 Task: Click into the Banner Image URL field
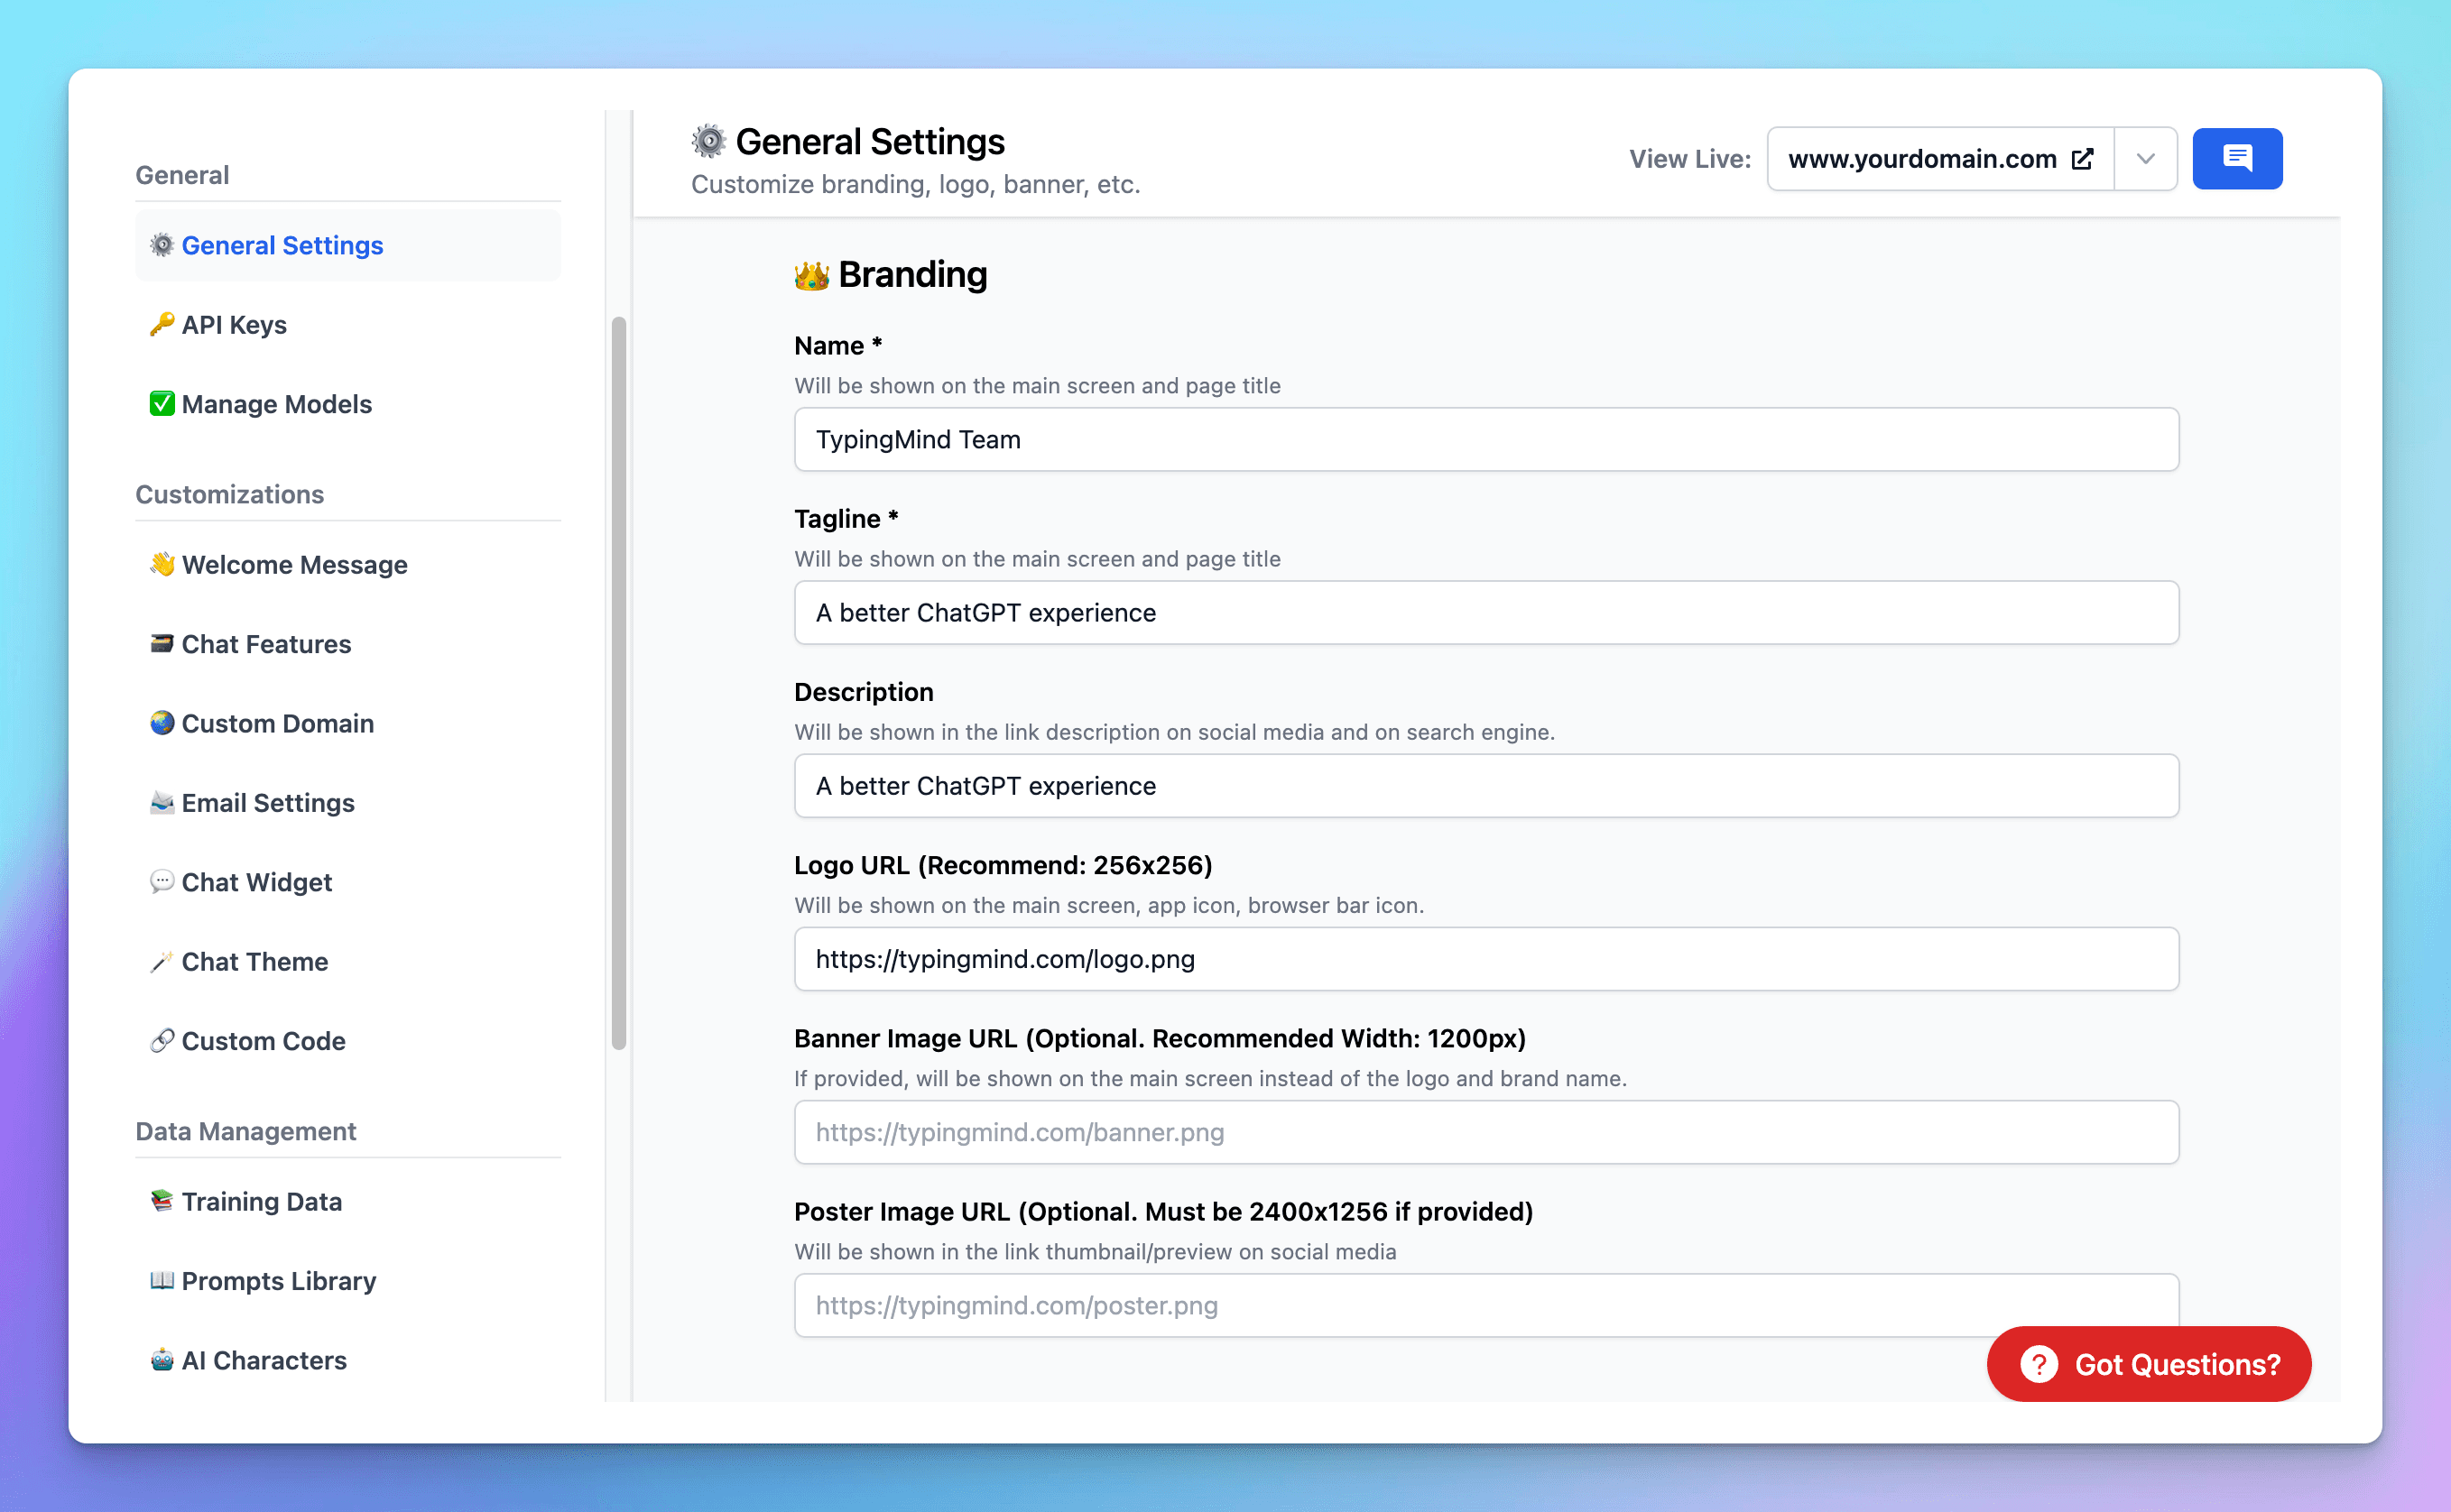tap(1485, 1132)
